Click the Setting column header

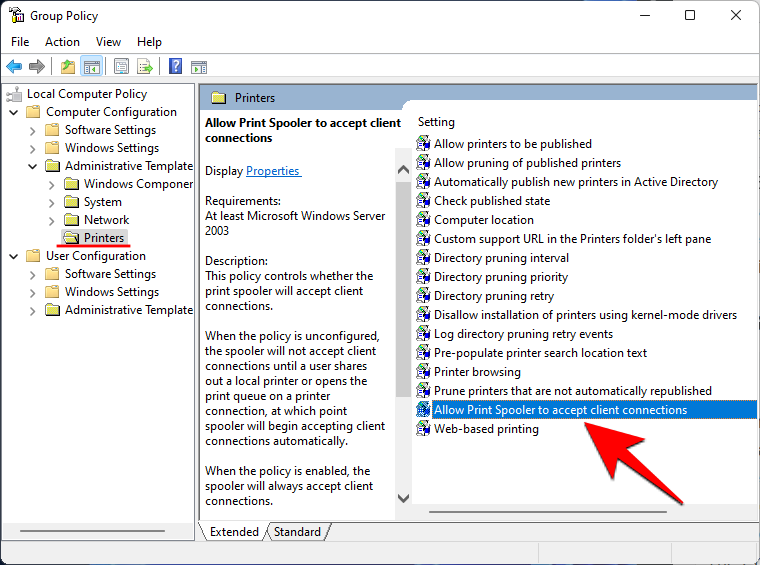pos(436,122)
